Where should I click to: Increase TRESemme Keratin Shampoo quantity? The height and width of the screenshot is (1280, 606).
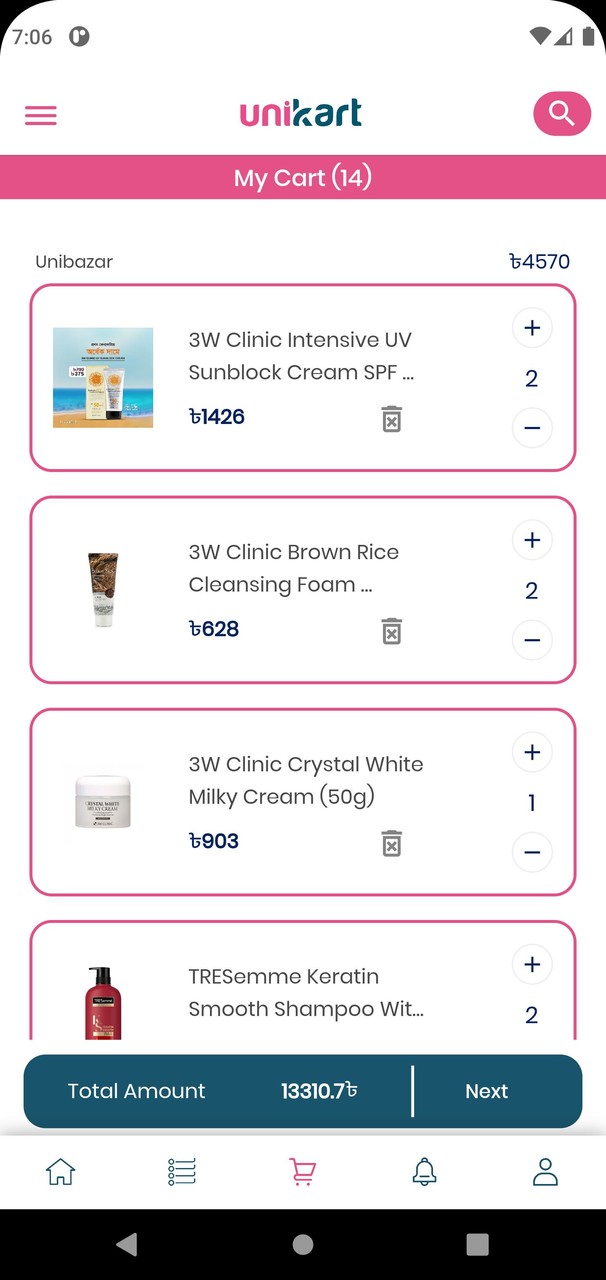(532, 964)
